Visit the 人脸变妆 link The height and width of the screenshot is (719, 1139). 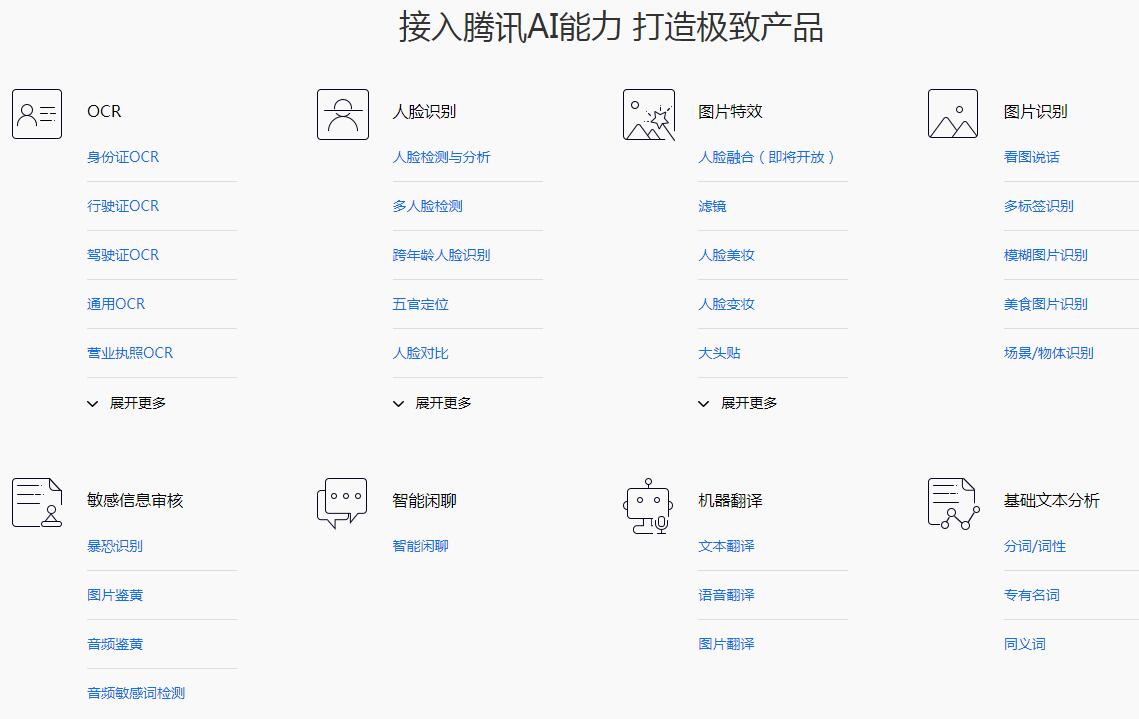click(726, 304)
